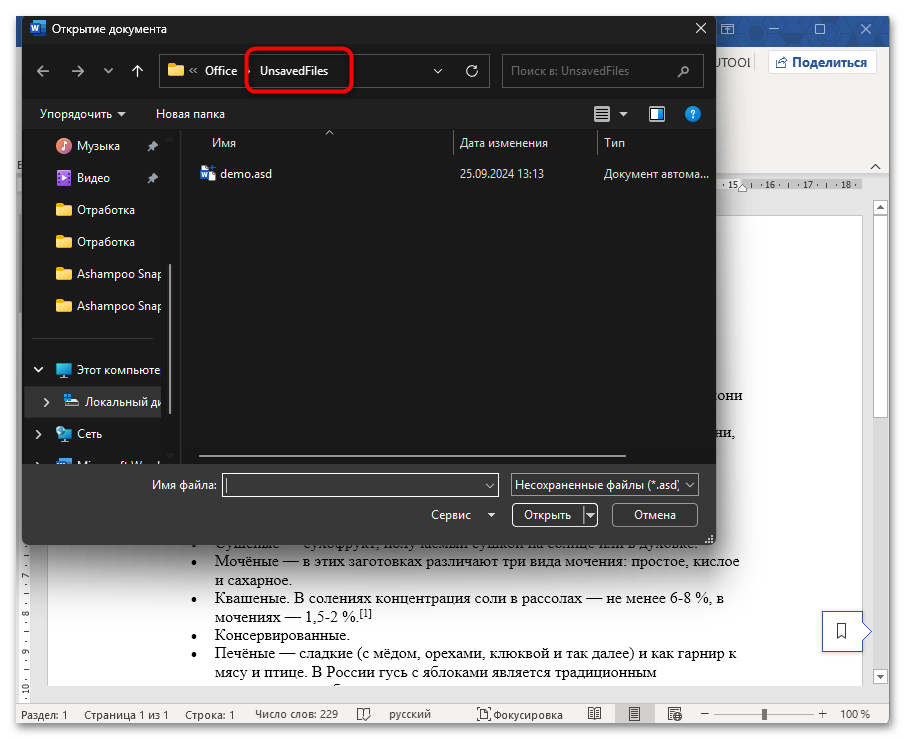Expand the Сеть tree node

coord(39,434)
